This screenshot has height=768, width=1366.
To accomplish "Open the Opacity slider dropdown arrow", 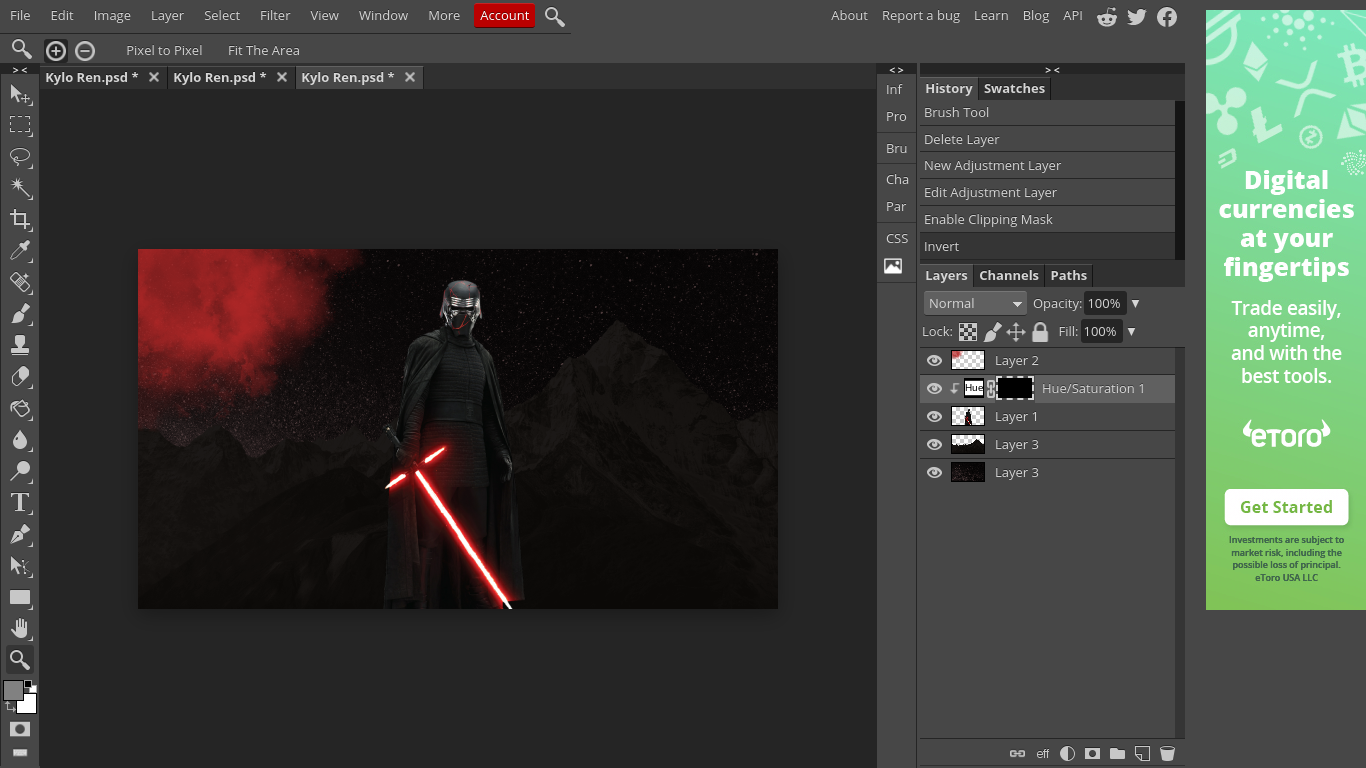I will click(x=1135, y=303).
